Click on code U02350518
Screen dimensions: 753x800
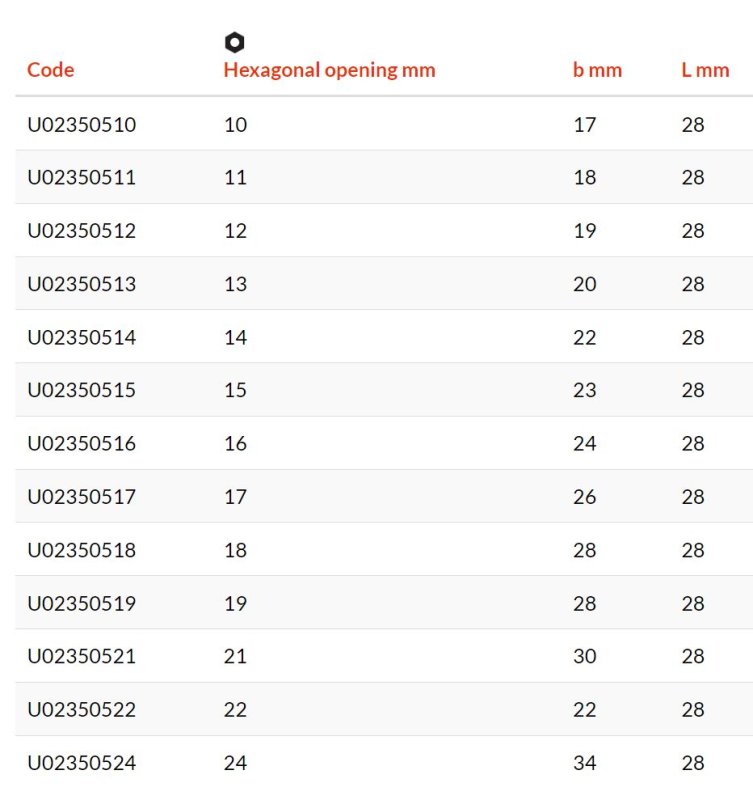[82, 550]
